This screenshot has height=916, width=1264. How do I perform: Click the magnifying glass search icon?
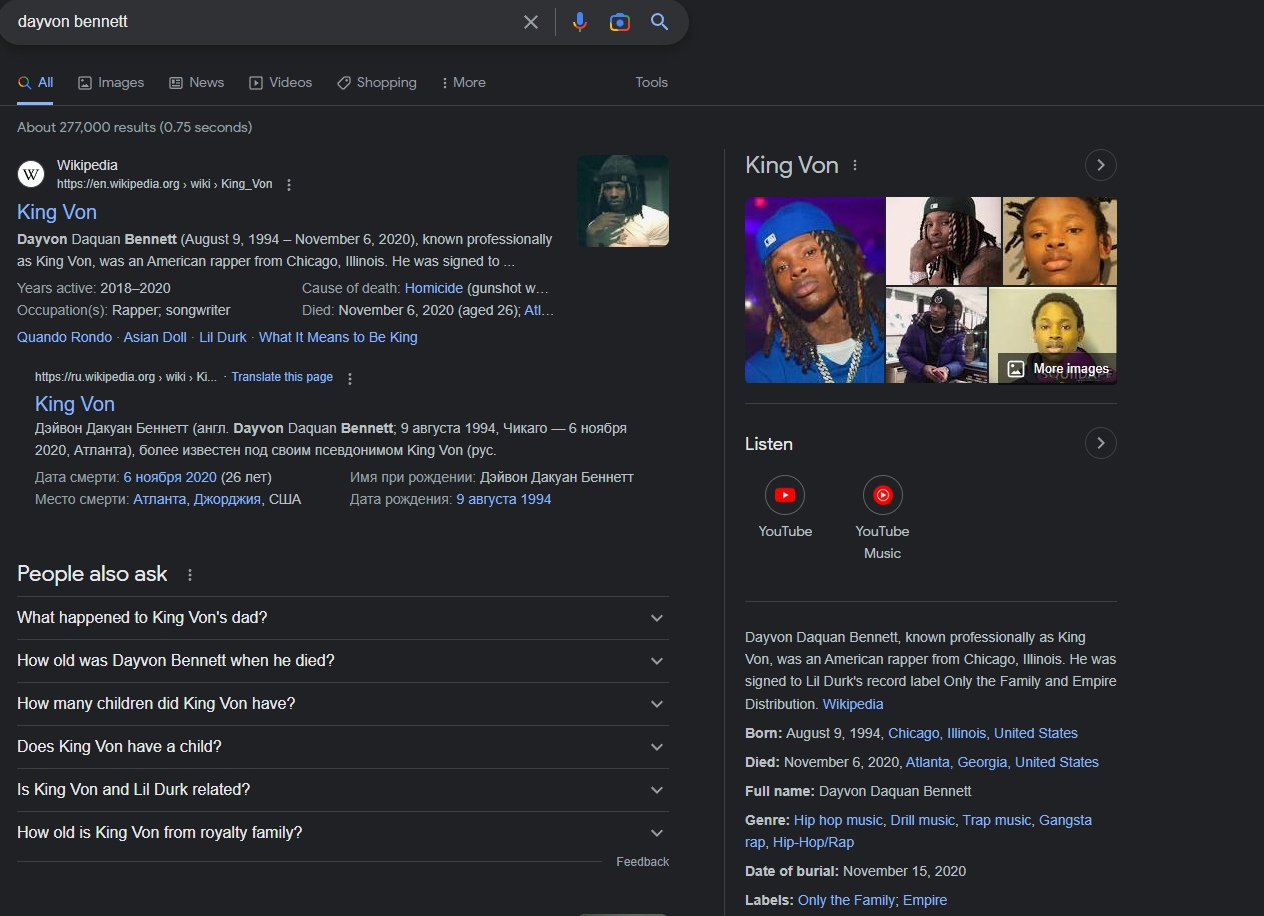coord(659,22)
